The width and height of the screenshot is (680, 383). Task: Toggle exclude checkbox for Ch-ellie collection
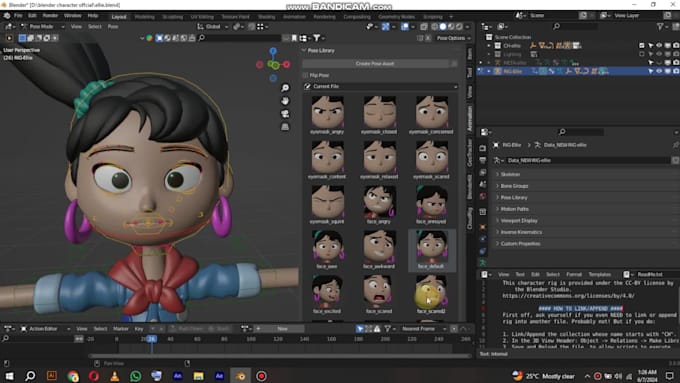tap(642, 46)
